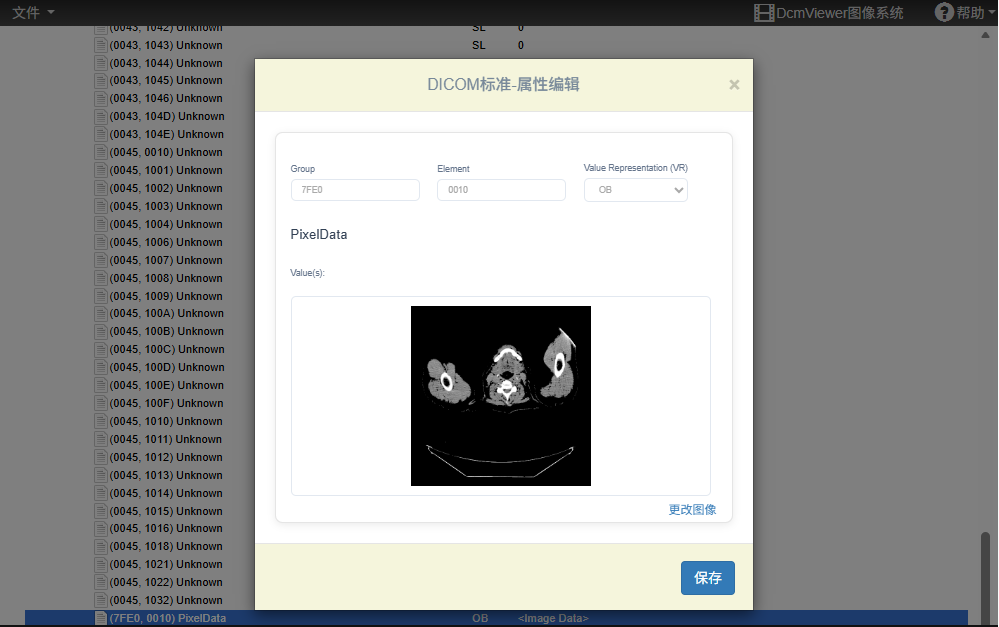Image resolution: width=999 pixels, height=627 pixels.
Task: Click document icon beside (0045, 100F) Unknown
Action: coord(100,403)
